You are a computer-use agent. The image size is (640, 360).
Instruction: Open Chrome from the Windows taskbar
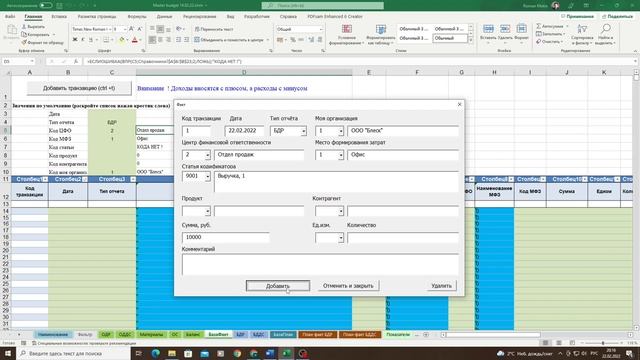coord(237,353)
